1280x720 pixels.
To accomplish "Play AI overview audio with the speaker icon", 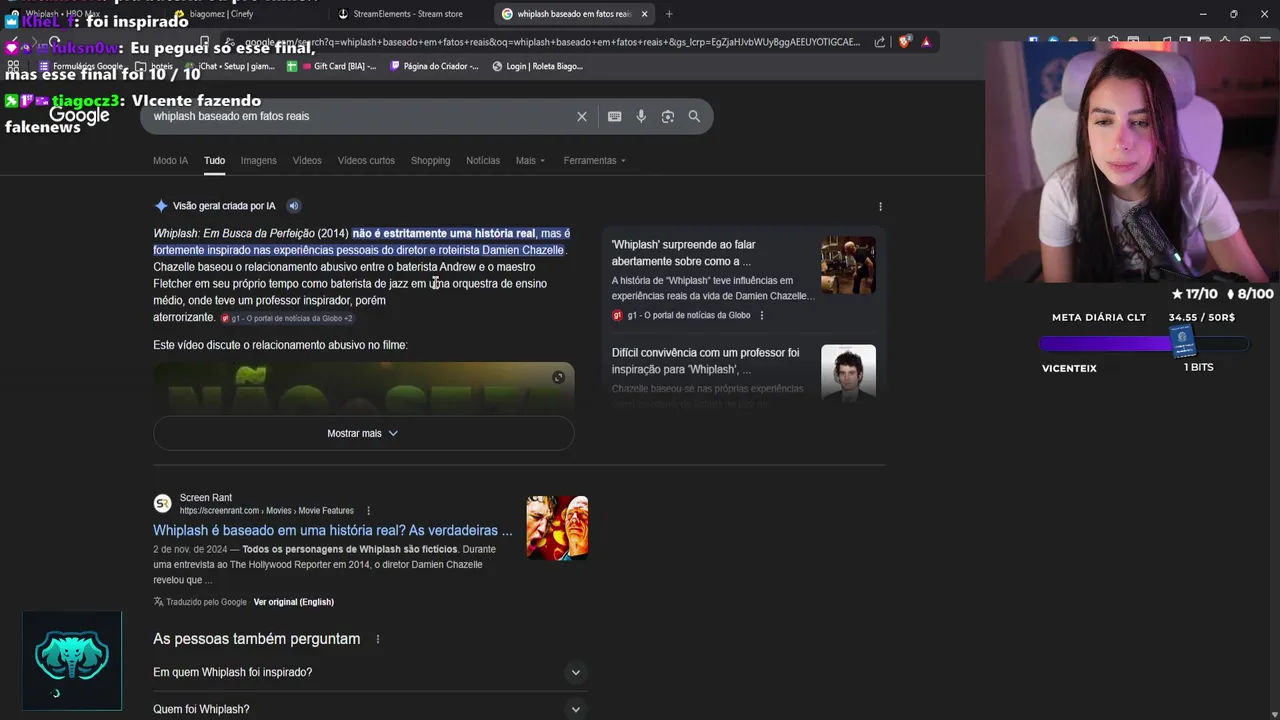I will tap(294, 206).
